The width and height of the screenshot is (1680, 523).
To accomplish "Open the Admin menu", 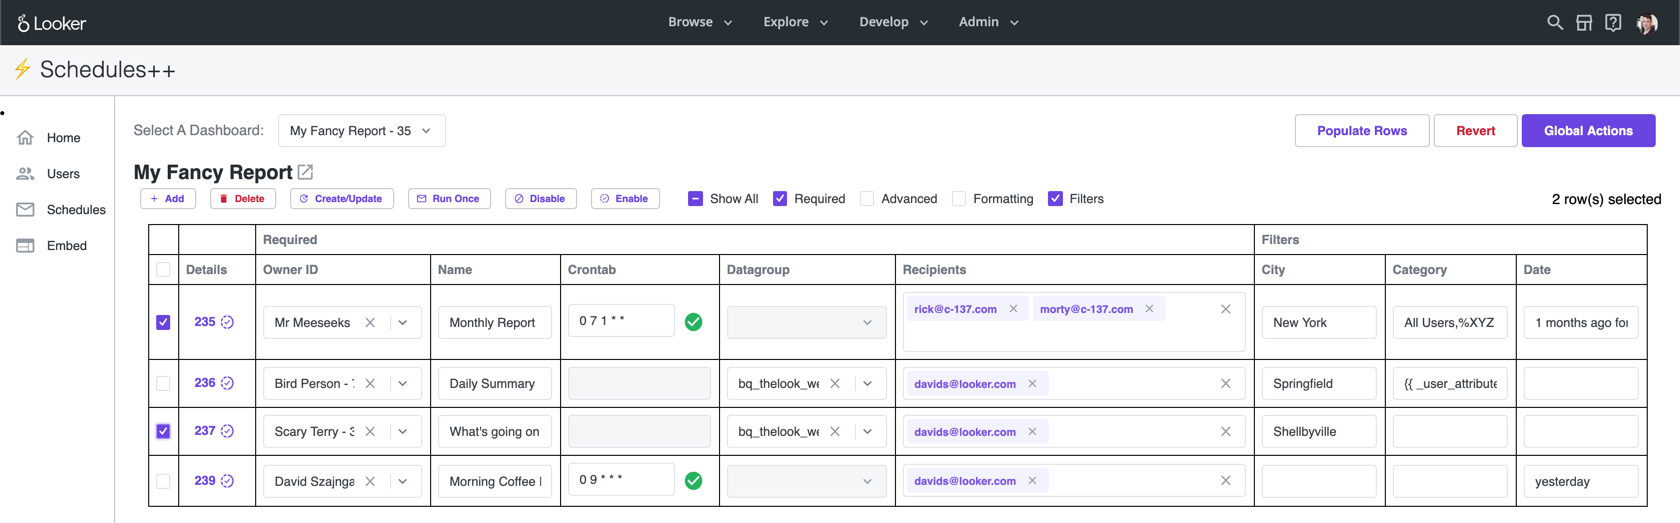I will [988, 22].
